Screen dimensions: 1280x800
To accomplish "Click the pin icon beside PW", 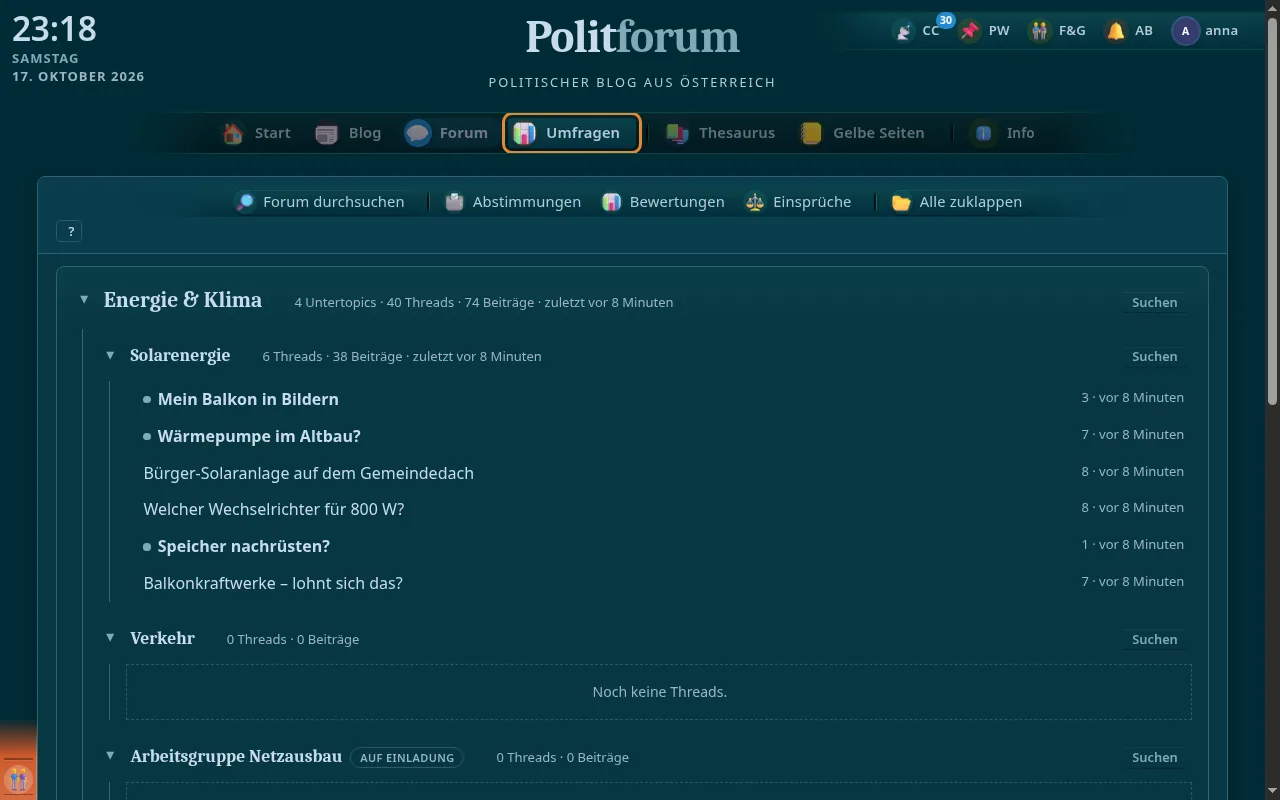I will click(x=969, y=31).
